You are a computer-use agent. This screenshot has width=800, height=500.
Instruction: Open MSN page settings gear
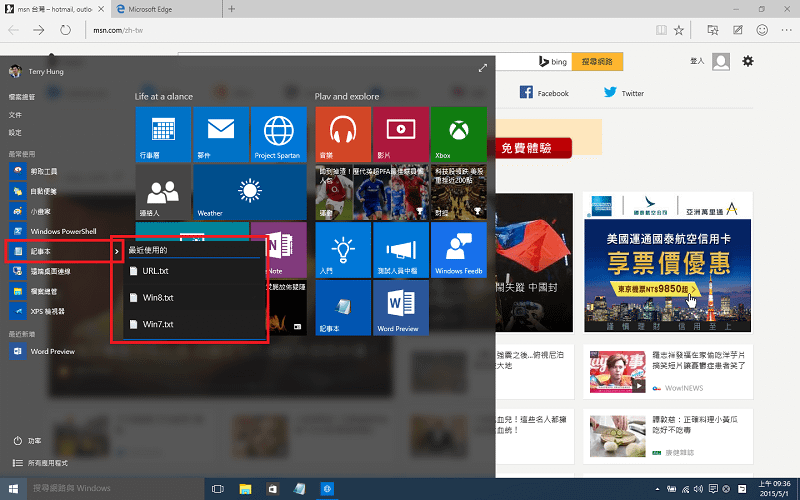click(748, 61)
